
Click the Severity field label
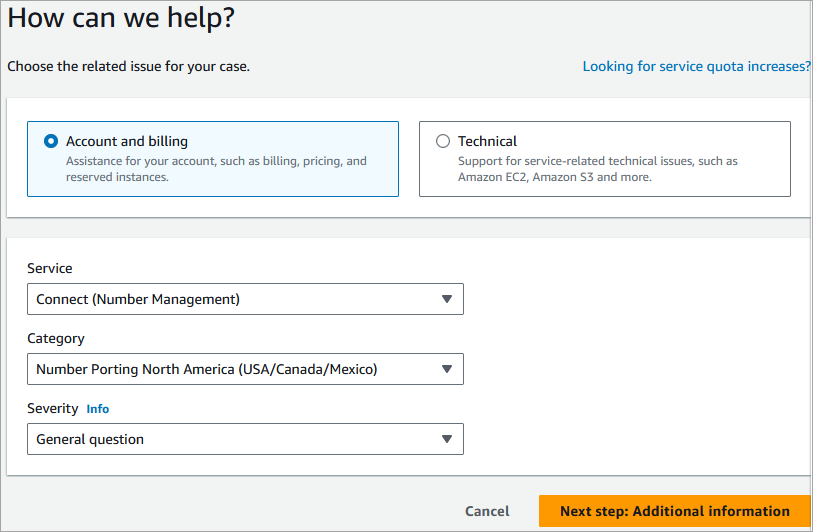tap(52, 409)
